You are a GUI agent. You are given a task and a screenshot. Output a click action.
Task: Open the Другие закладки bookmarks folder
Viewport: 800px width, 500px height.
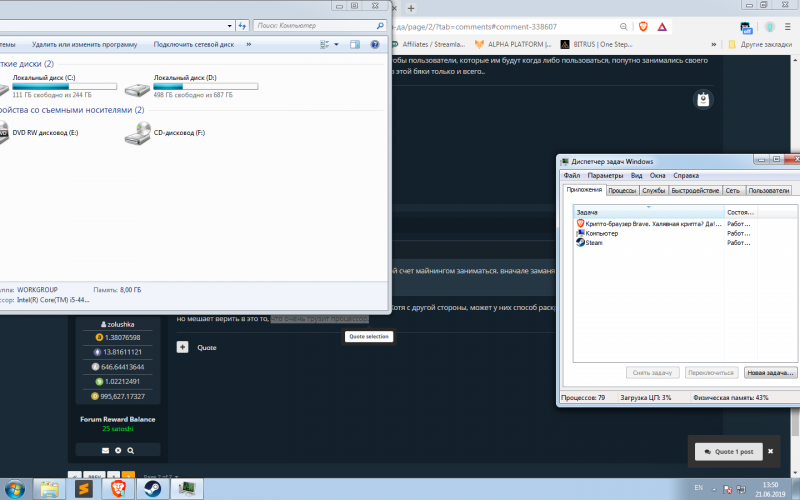click(x=760, y=44)
